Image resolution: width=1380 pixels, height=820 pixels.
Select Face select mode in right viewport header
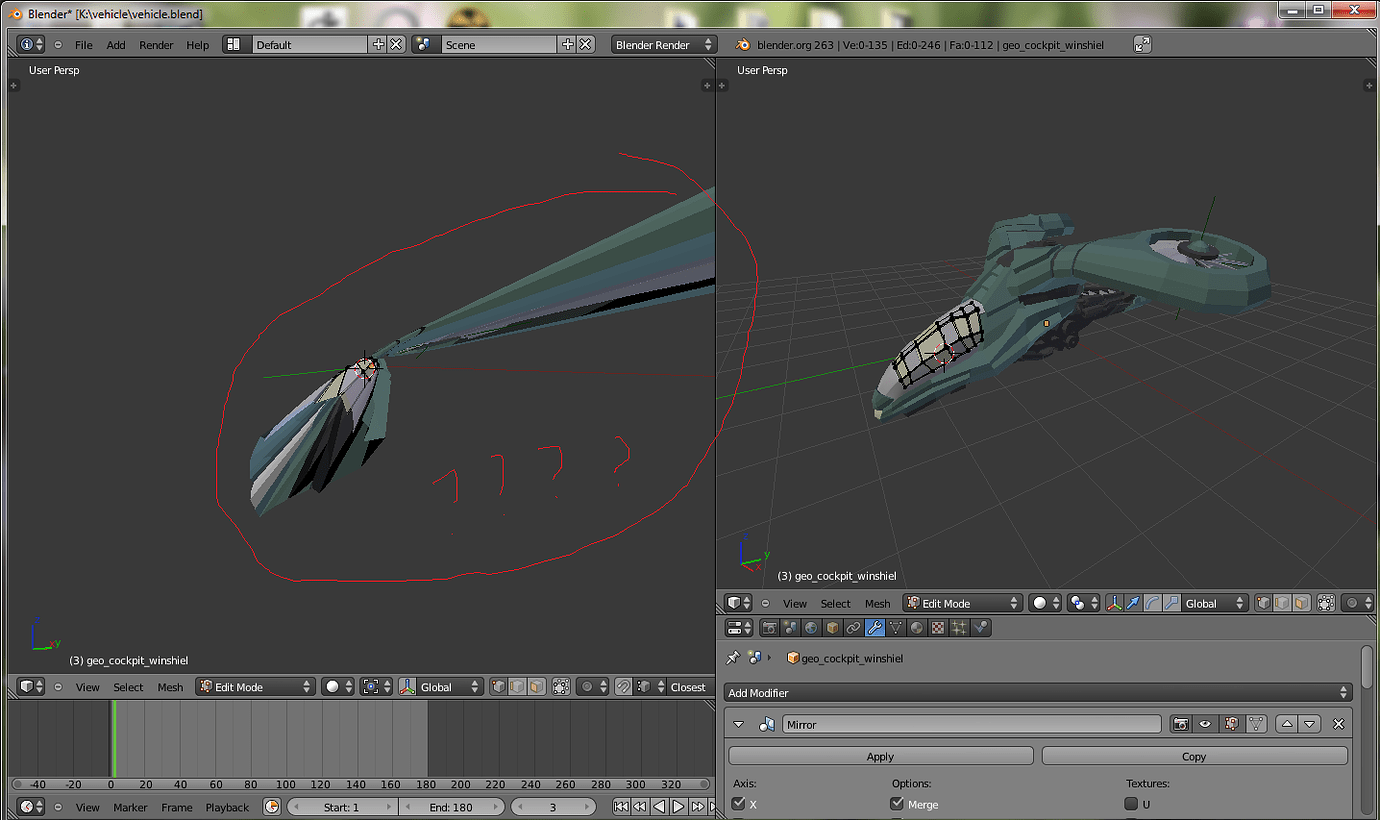[1301, 603]
